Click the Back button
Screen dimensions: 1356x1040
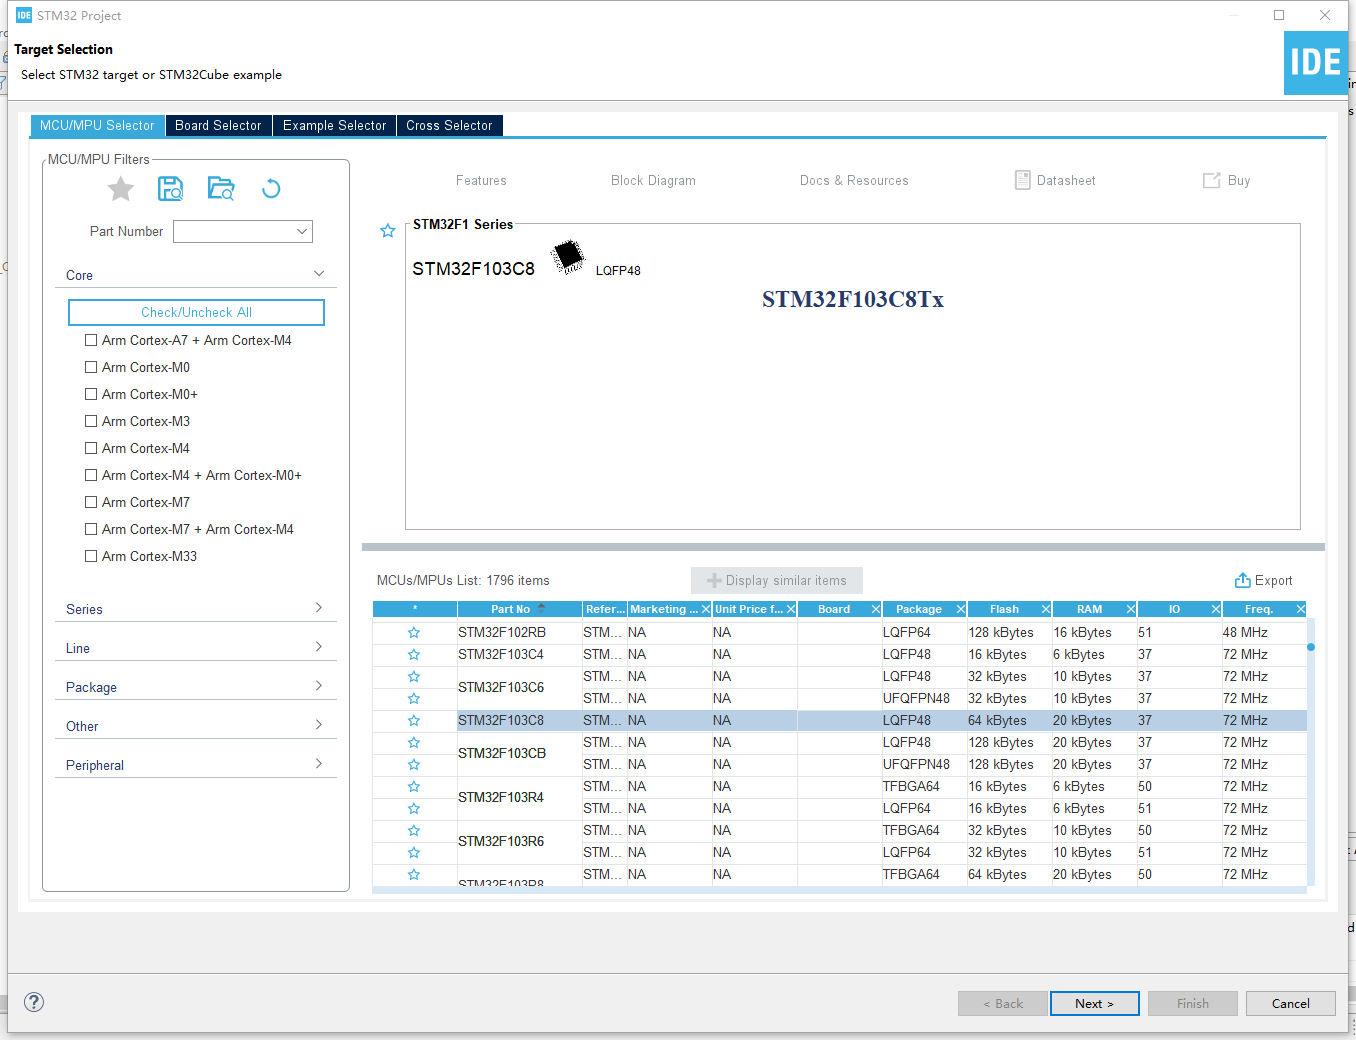coord(1002,1003)
